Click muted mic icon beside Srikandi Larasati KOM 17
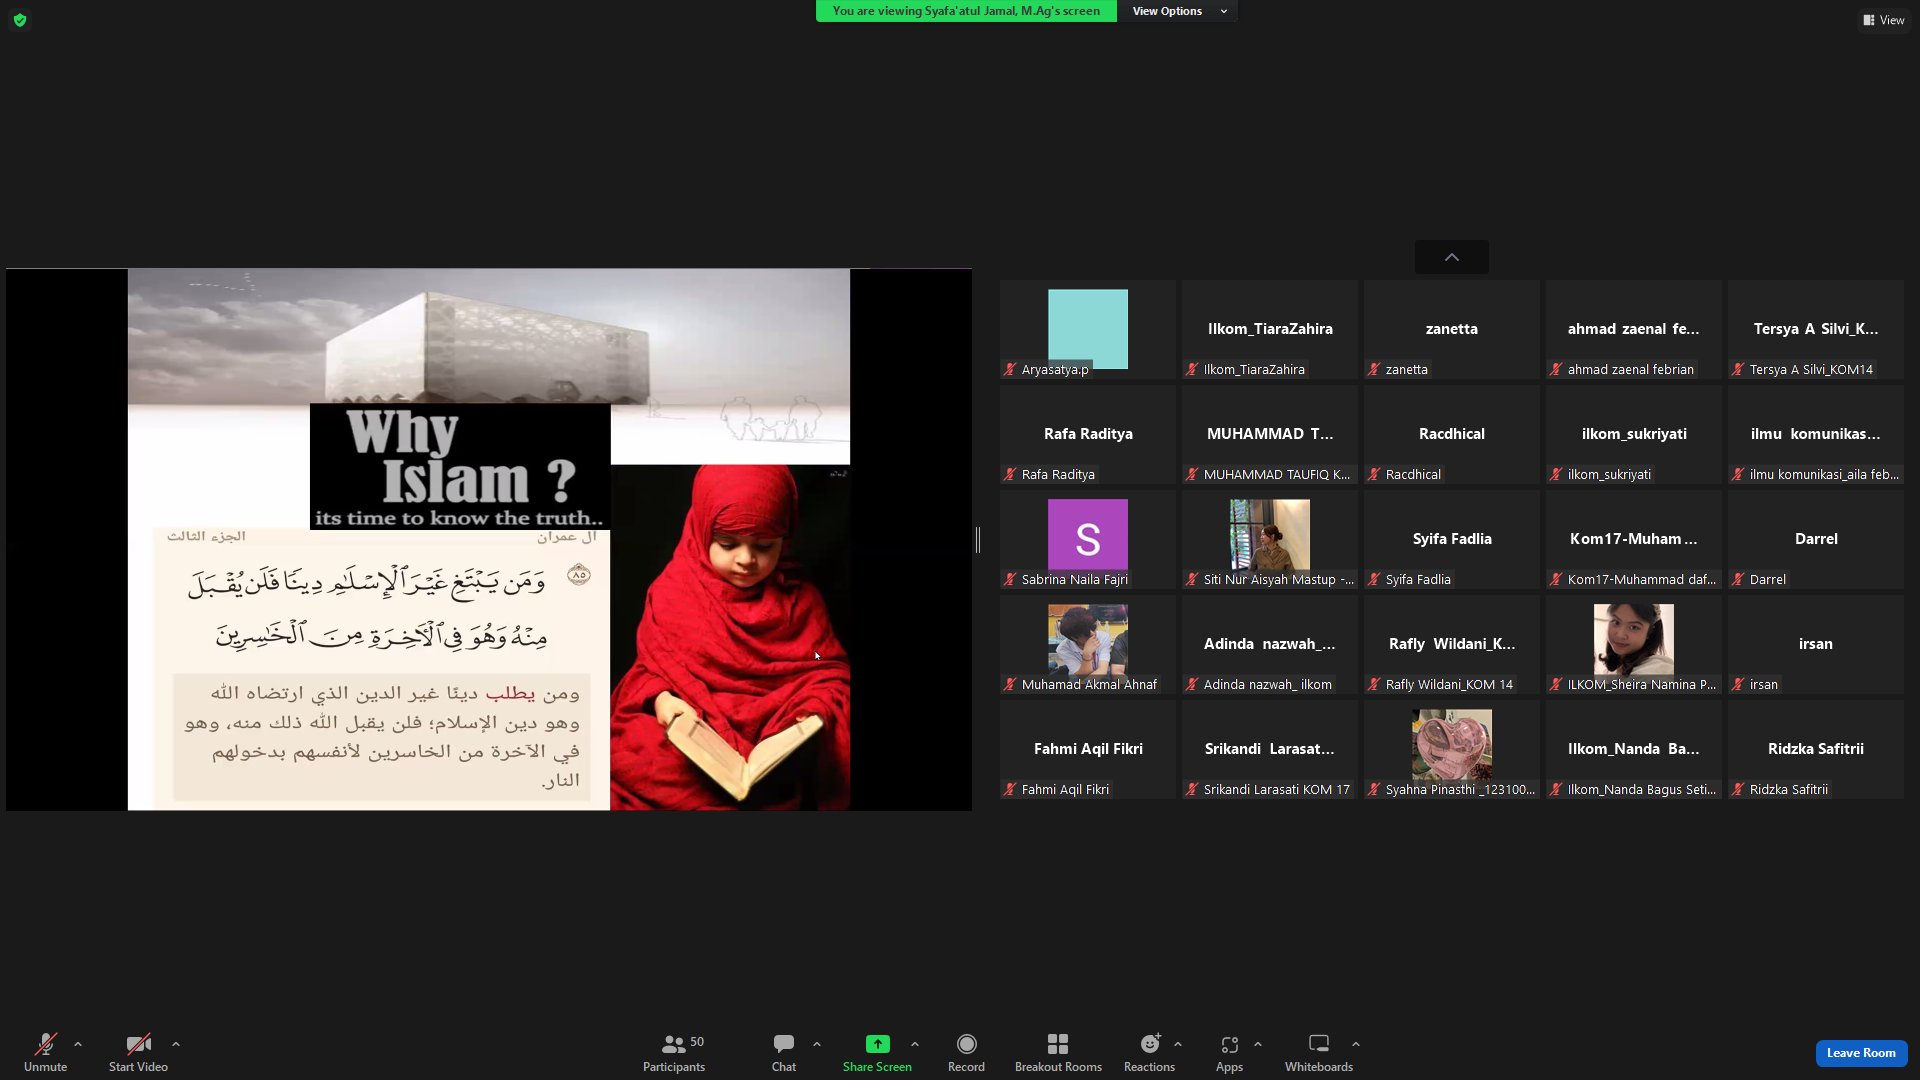 (x=1192, y=789)
